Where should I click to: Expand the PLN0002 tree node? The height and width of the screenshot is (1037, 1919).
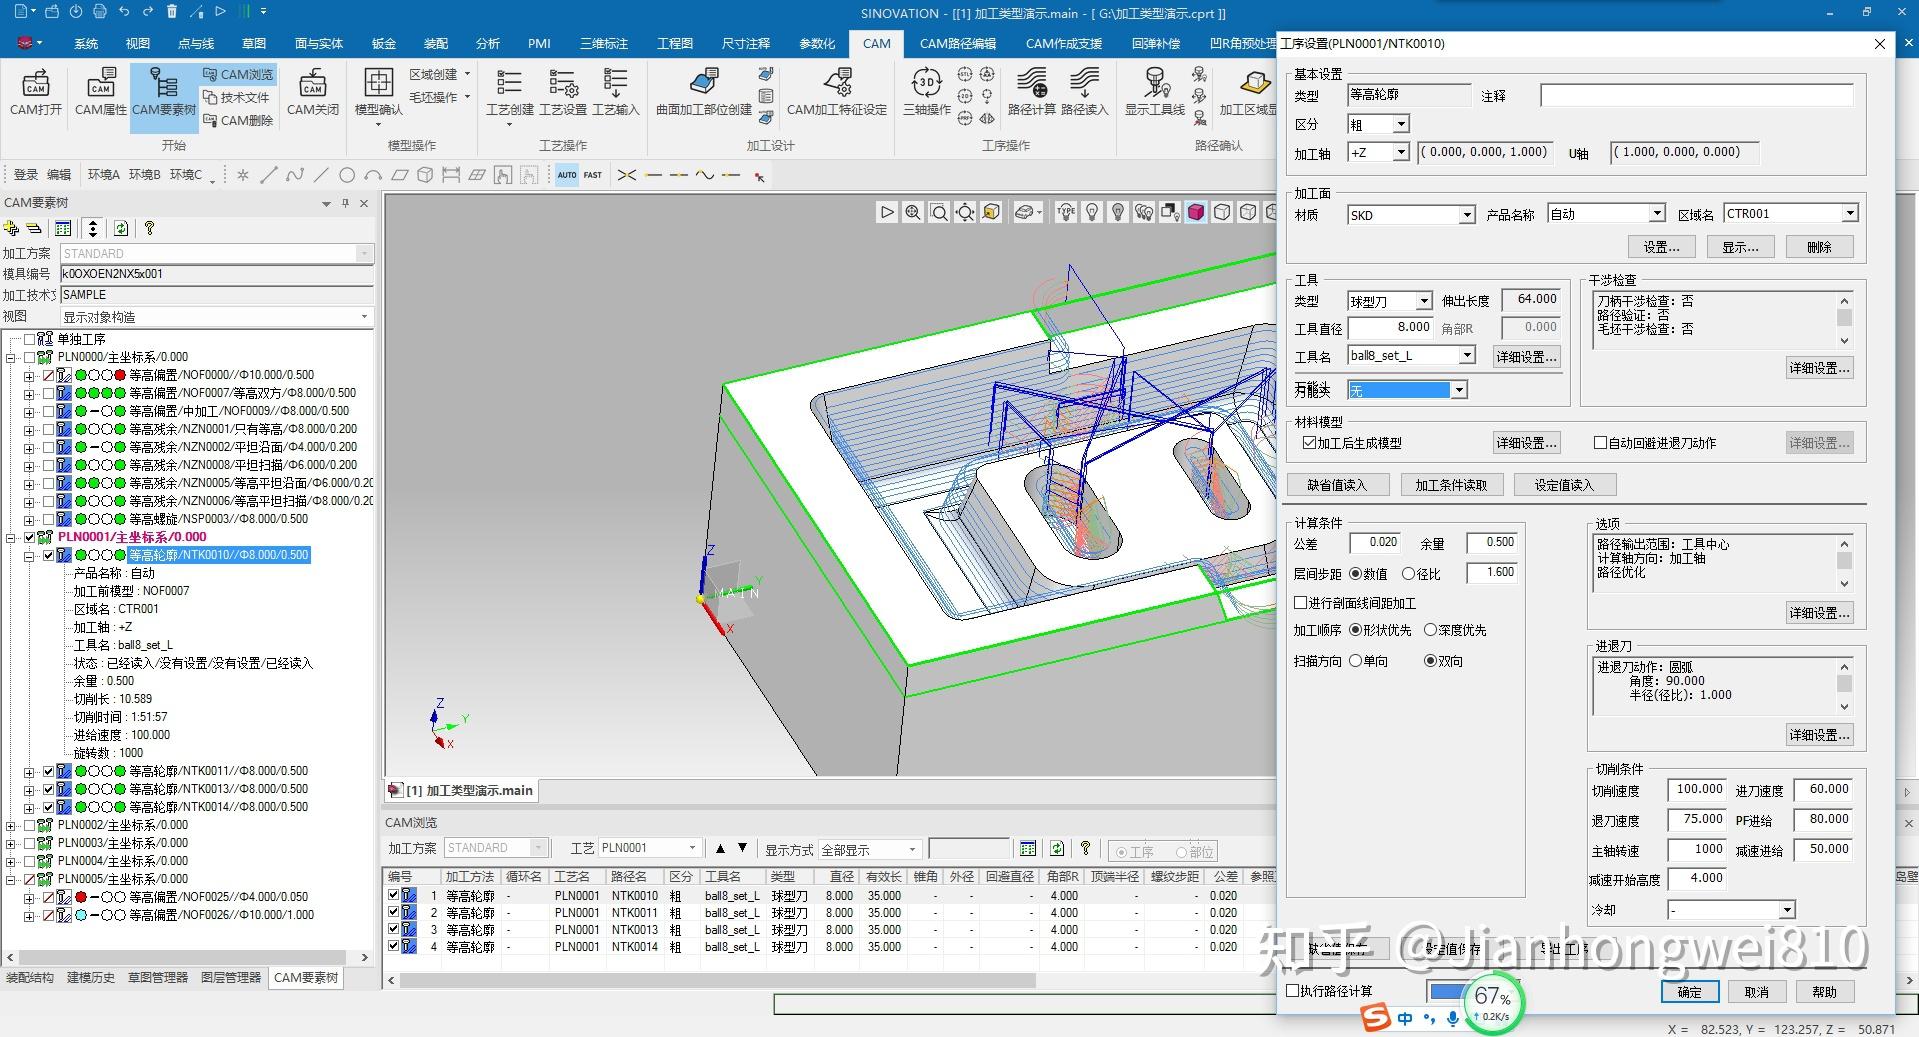pyautogui.click(x=11, y=825)
